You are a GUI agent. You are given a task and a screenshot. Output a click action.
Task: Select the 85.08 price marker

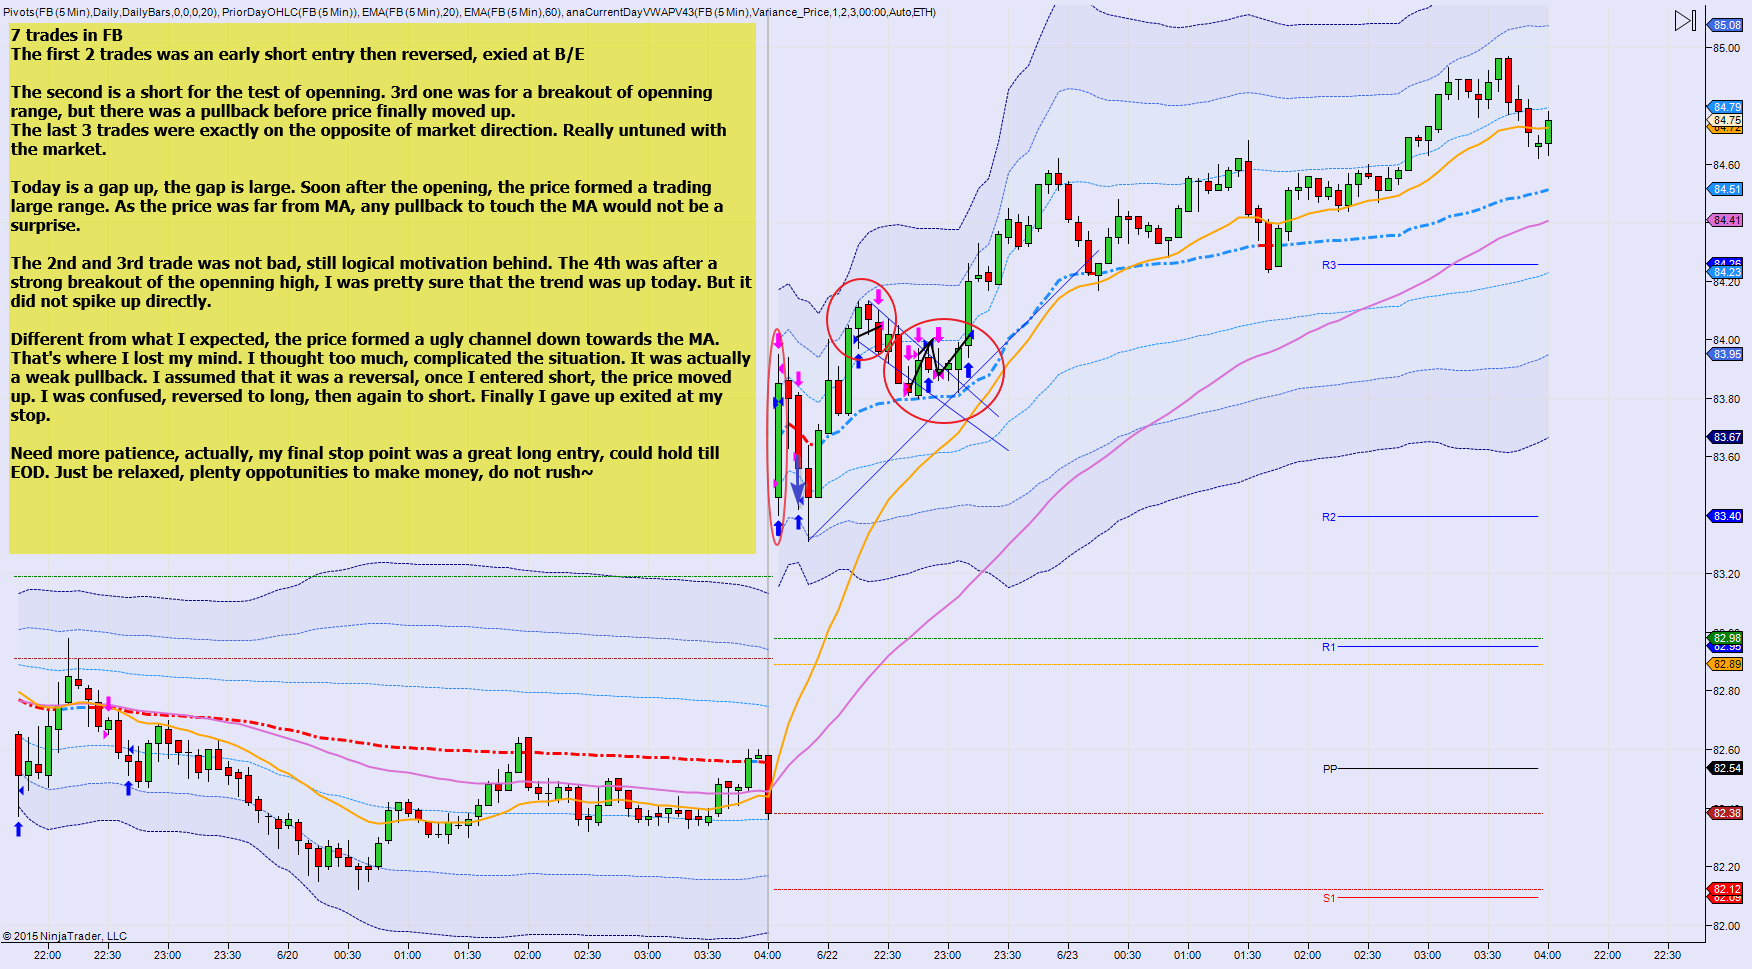coord(1726,25)
